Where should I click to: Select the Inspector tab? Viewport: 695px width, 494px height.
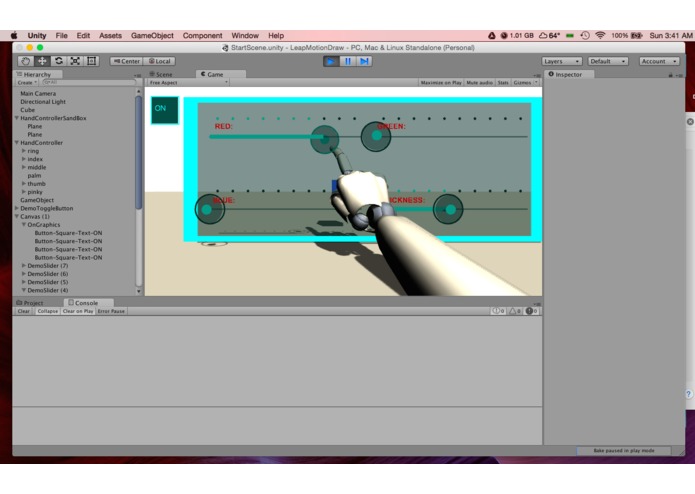click(x=569, y=74)
